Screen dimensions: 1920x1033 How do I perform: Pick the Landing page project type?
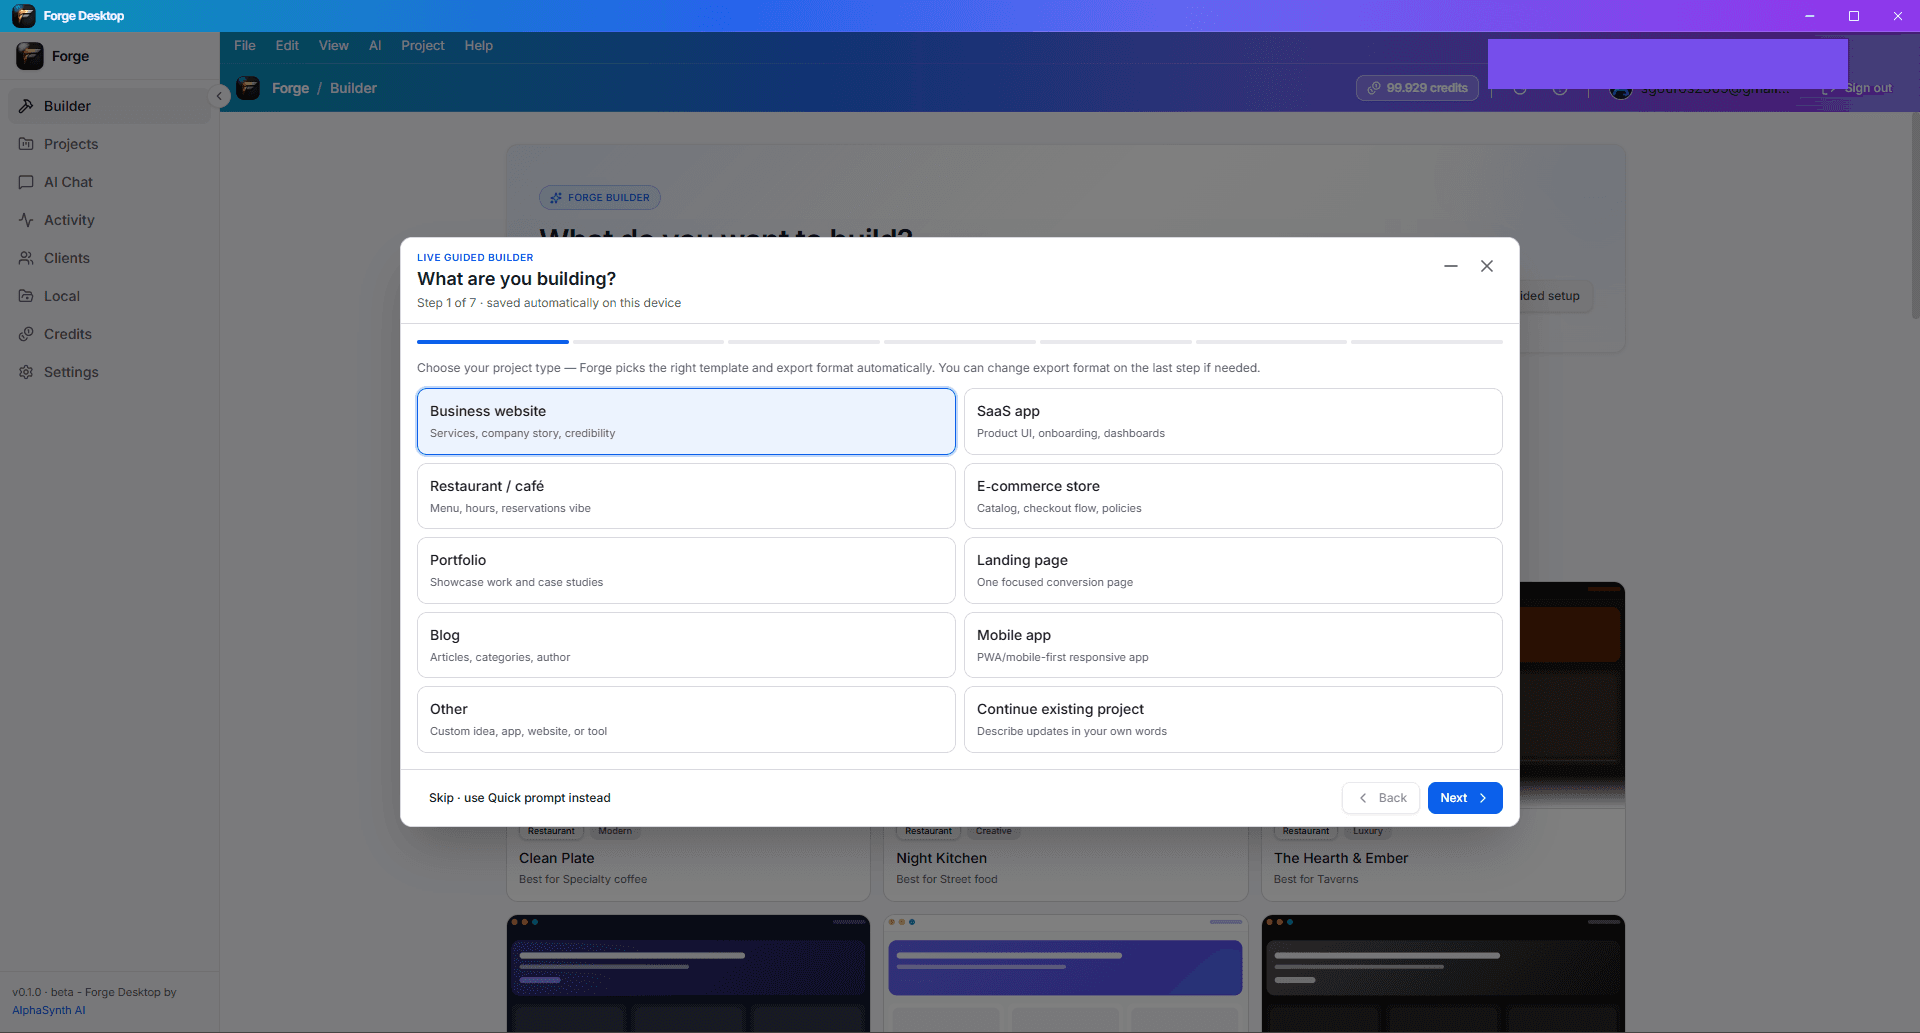pos(1233,570)
